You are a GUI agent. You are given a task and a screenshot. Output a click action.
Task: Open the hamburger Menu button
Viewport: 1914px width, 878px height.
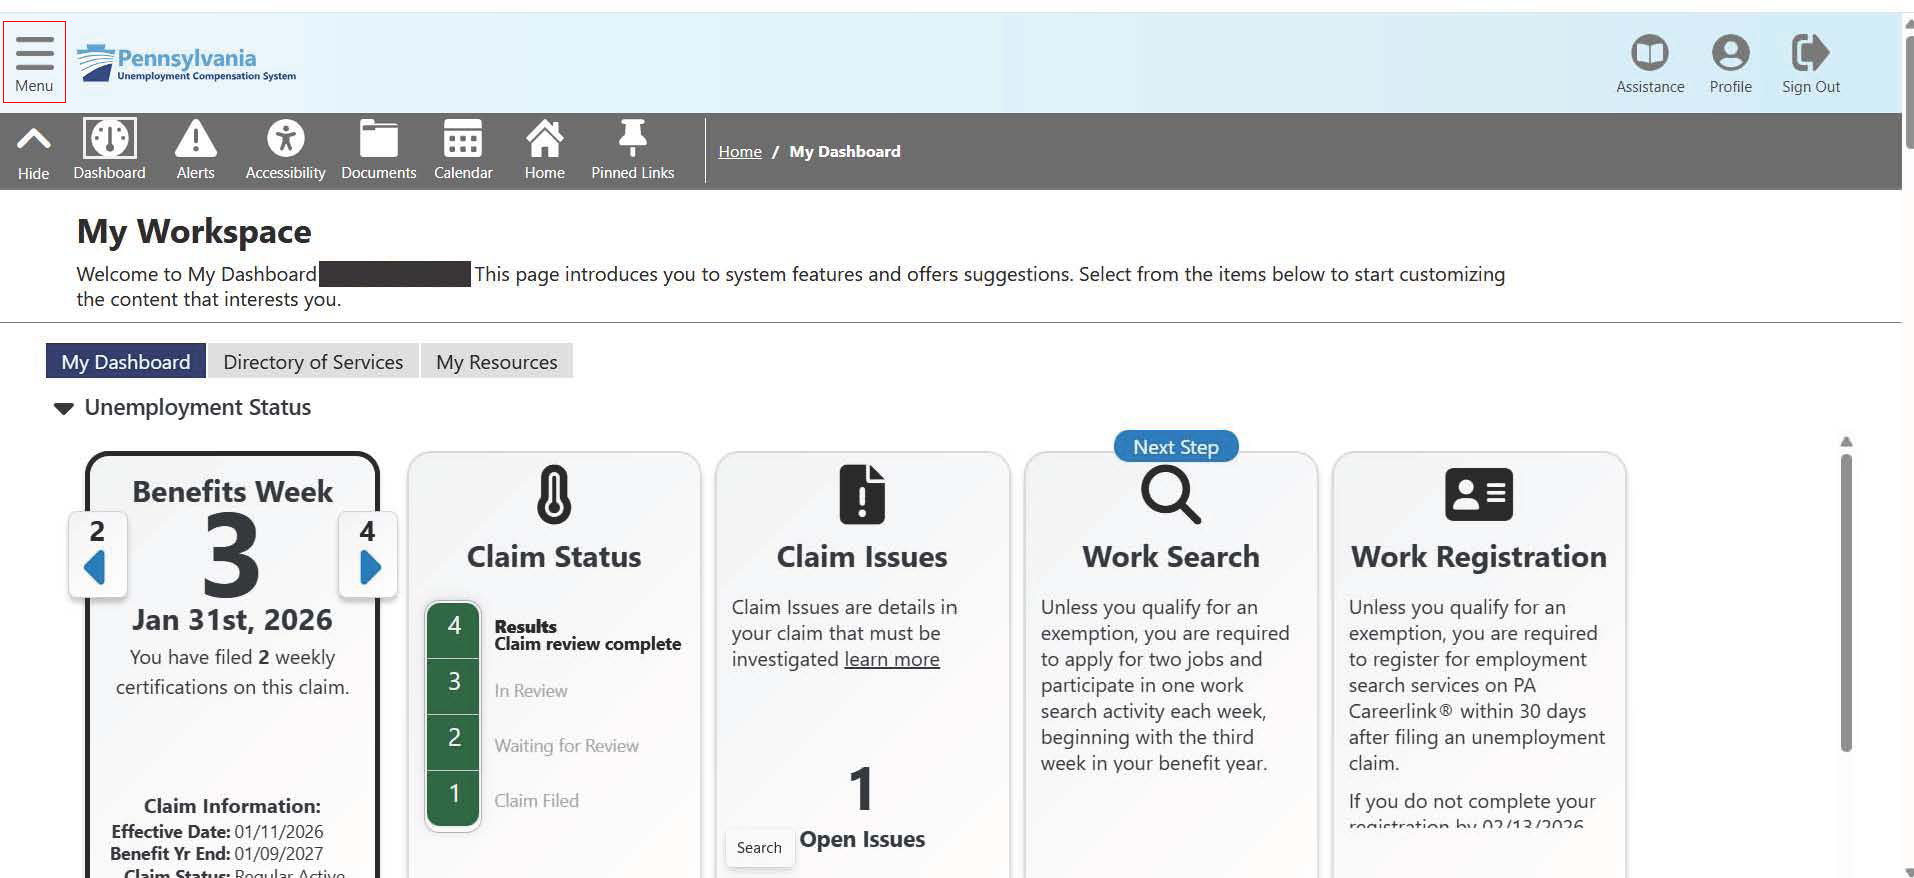[34, 62]
